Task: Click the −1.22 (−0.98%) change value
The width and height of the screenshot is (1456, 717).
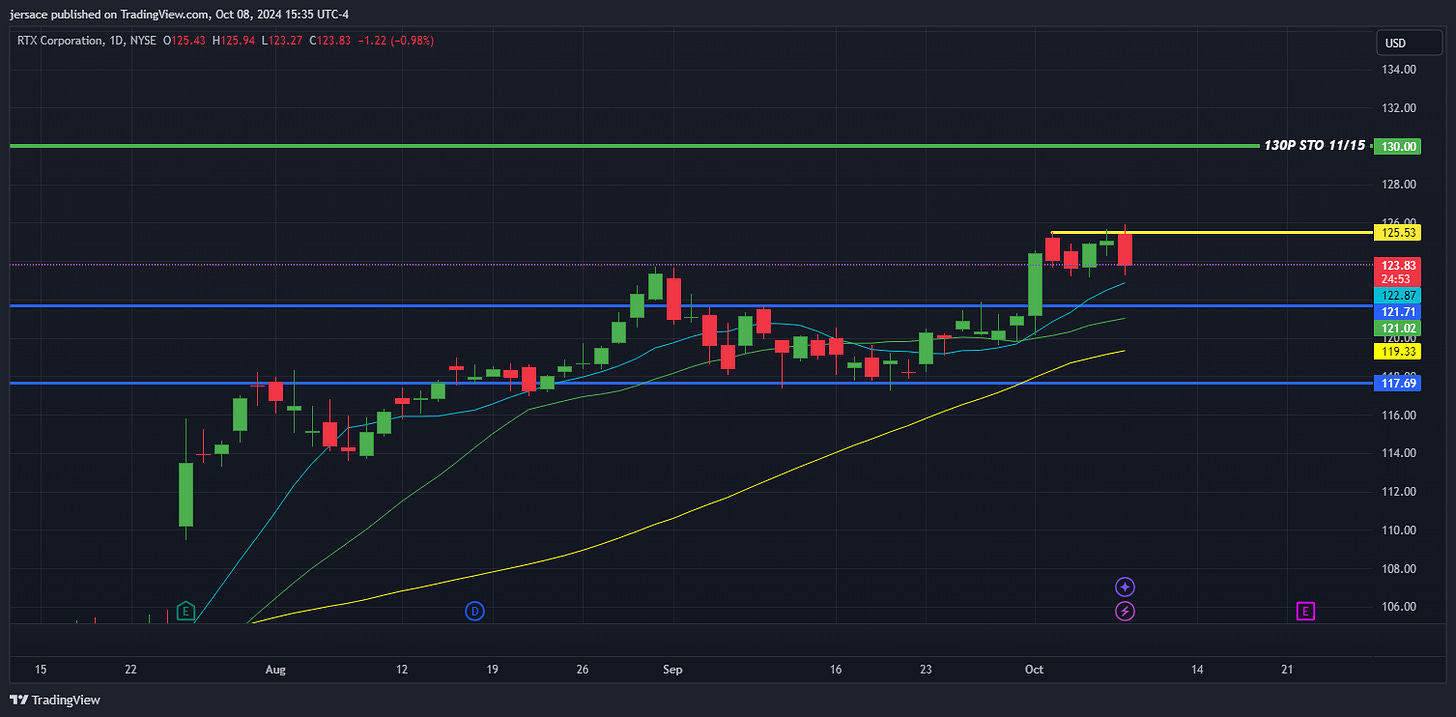Action: (398, 40)
